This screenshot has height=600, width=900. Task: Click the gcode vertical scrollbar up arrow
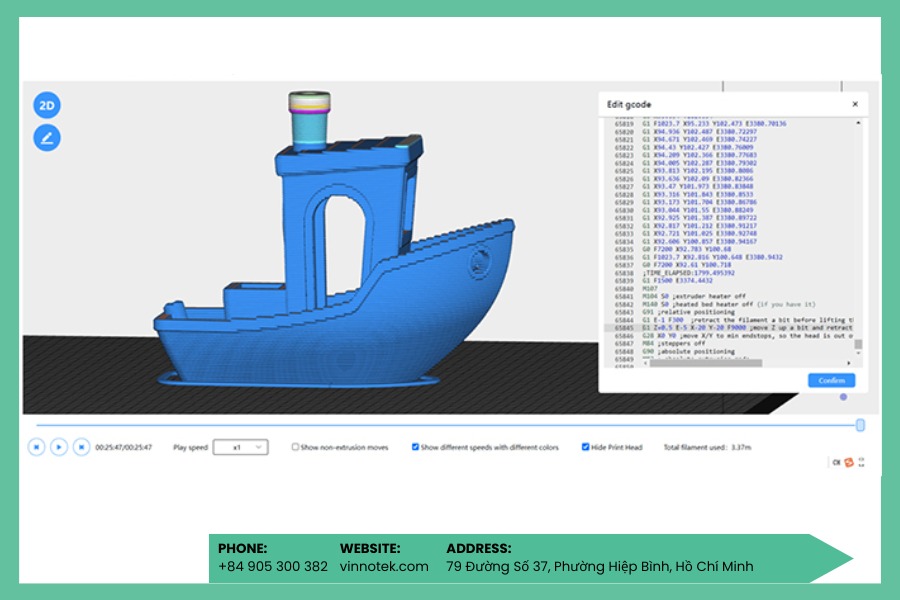[858, 123]
